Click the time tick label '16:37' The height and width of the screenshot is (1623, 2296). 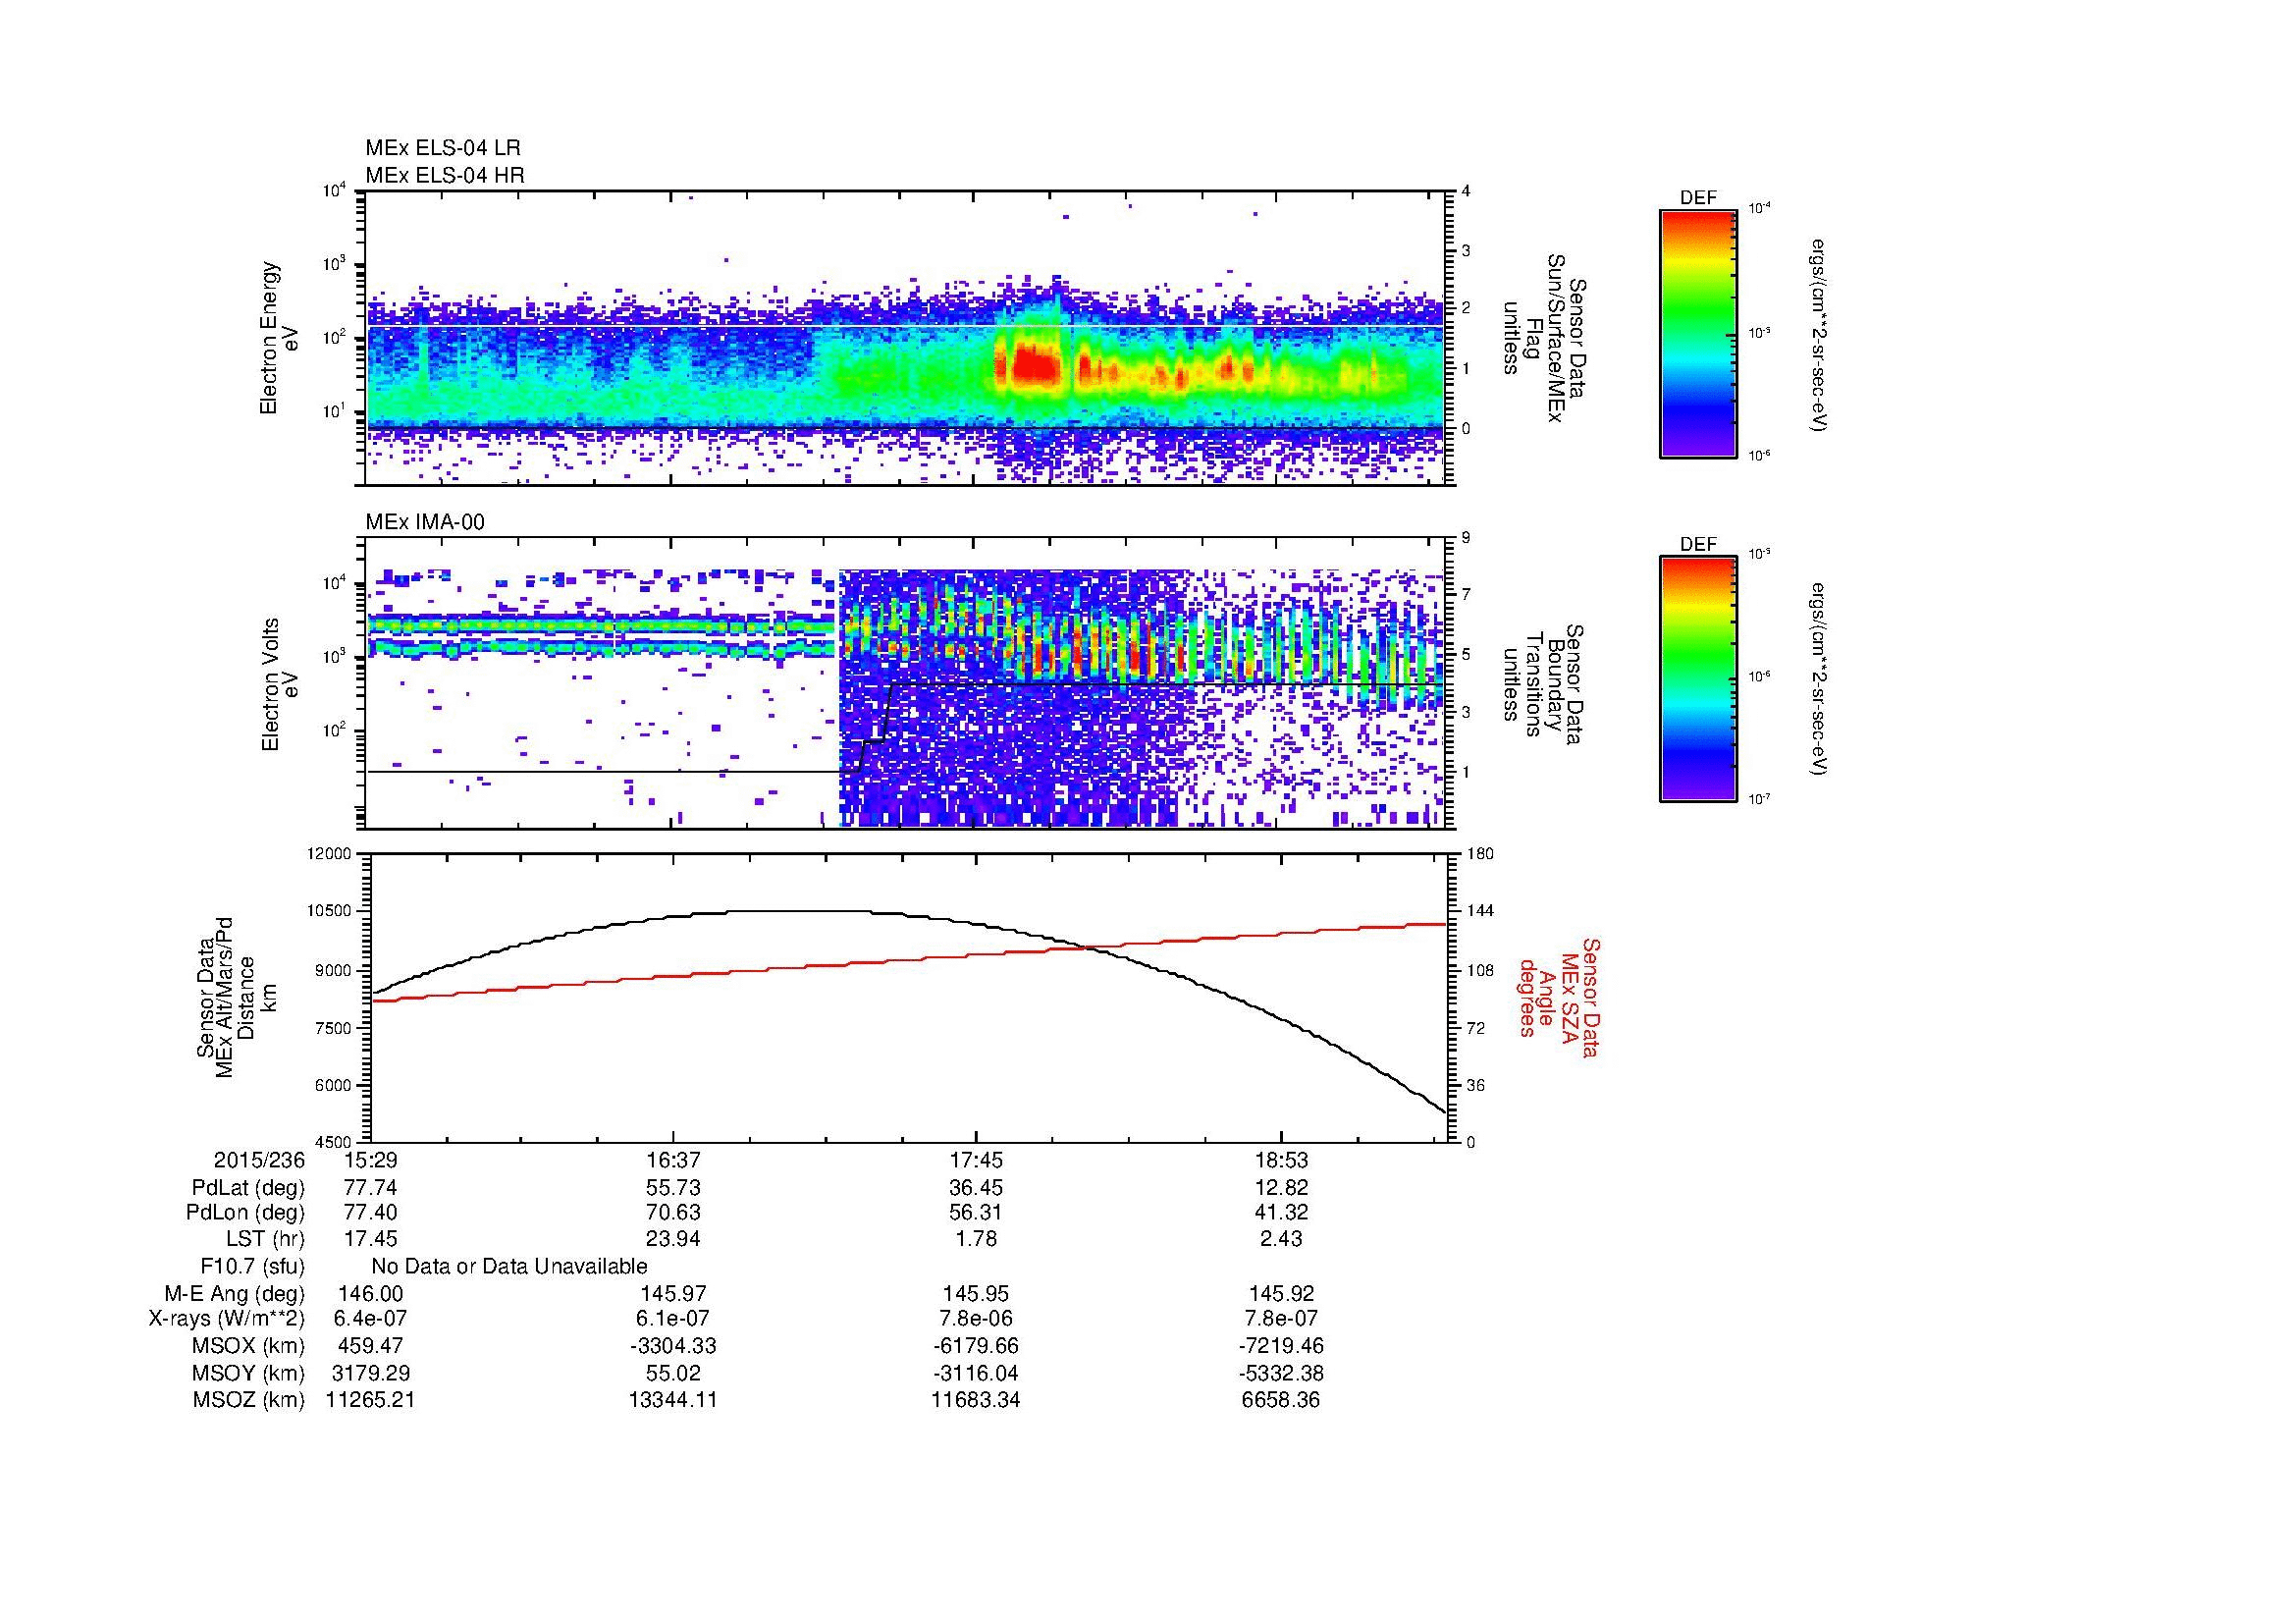[673, 1161]
